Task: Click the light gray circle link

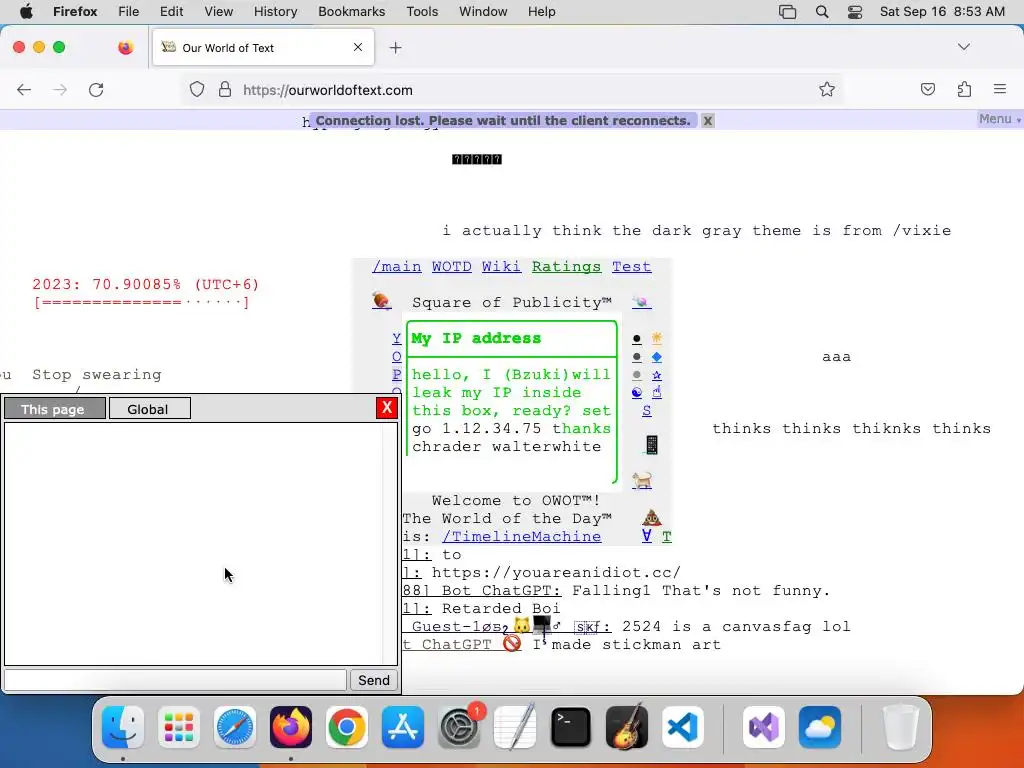Action: click(637, 375)
